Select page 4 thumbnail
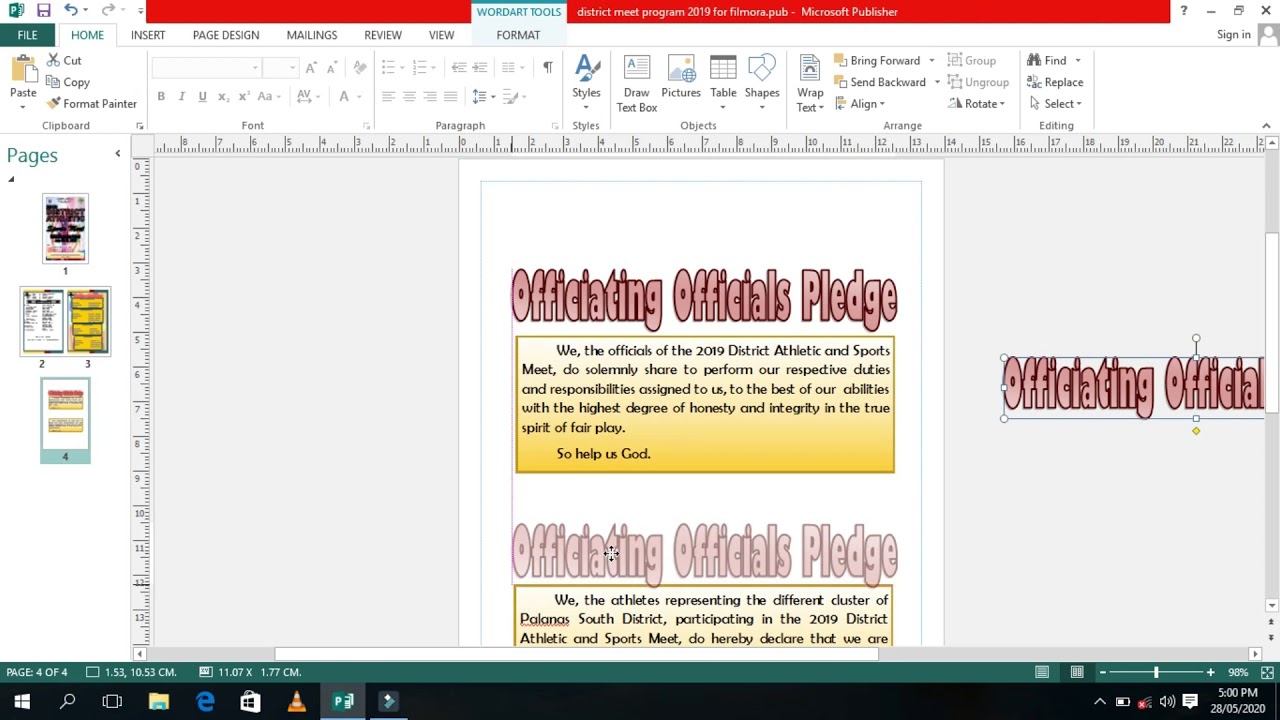Viewport: 1280px width, 720px height. pos(65,416)
